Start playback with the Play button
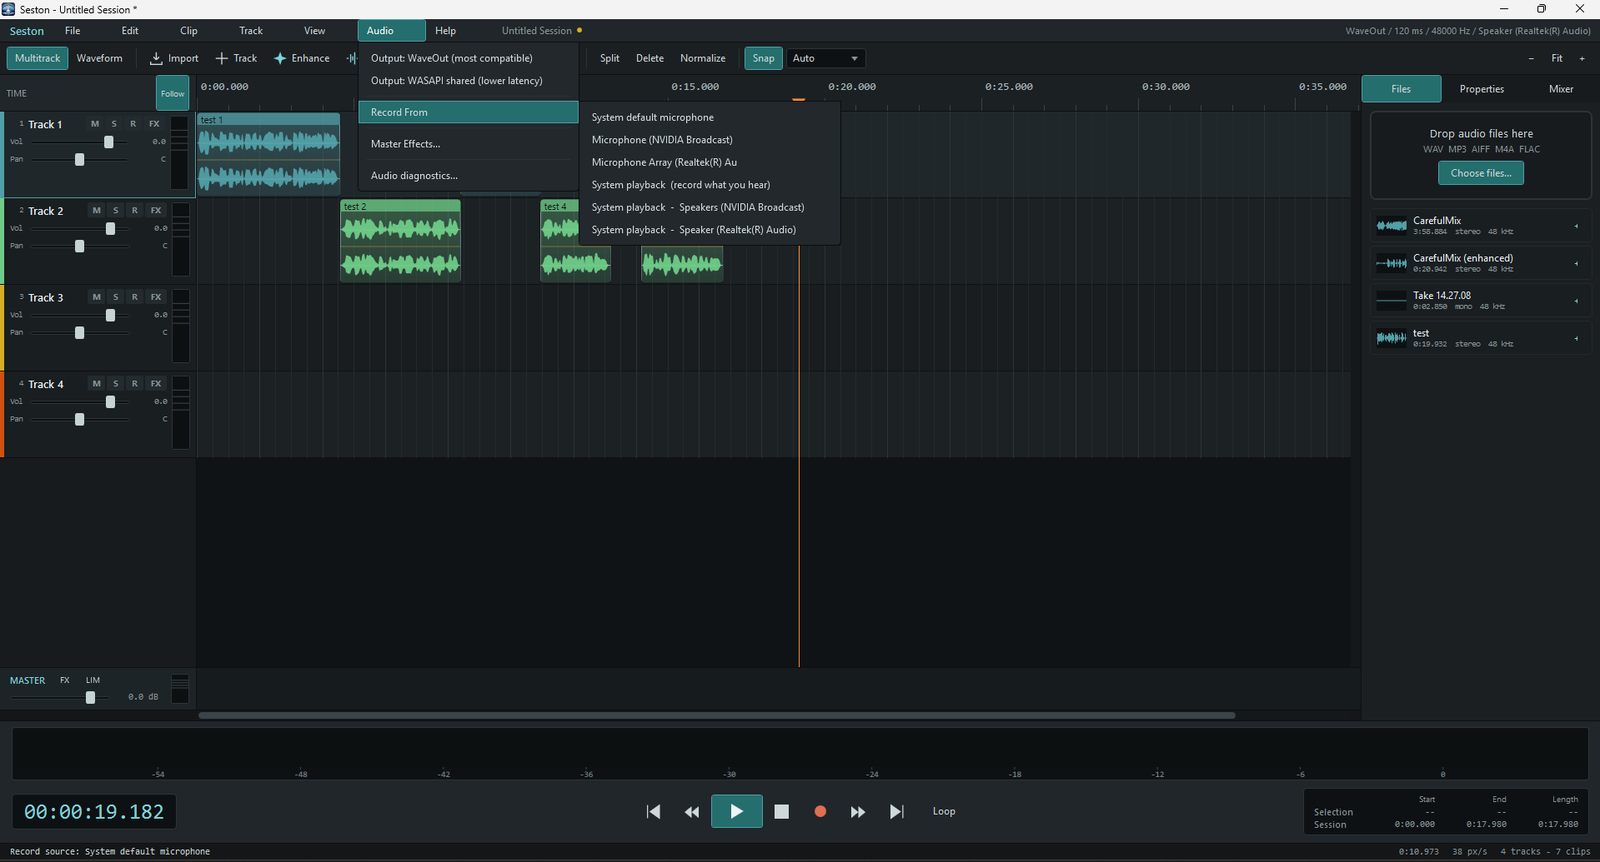1600x862 pixels. click(737, 811)
